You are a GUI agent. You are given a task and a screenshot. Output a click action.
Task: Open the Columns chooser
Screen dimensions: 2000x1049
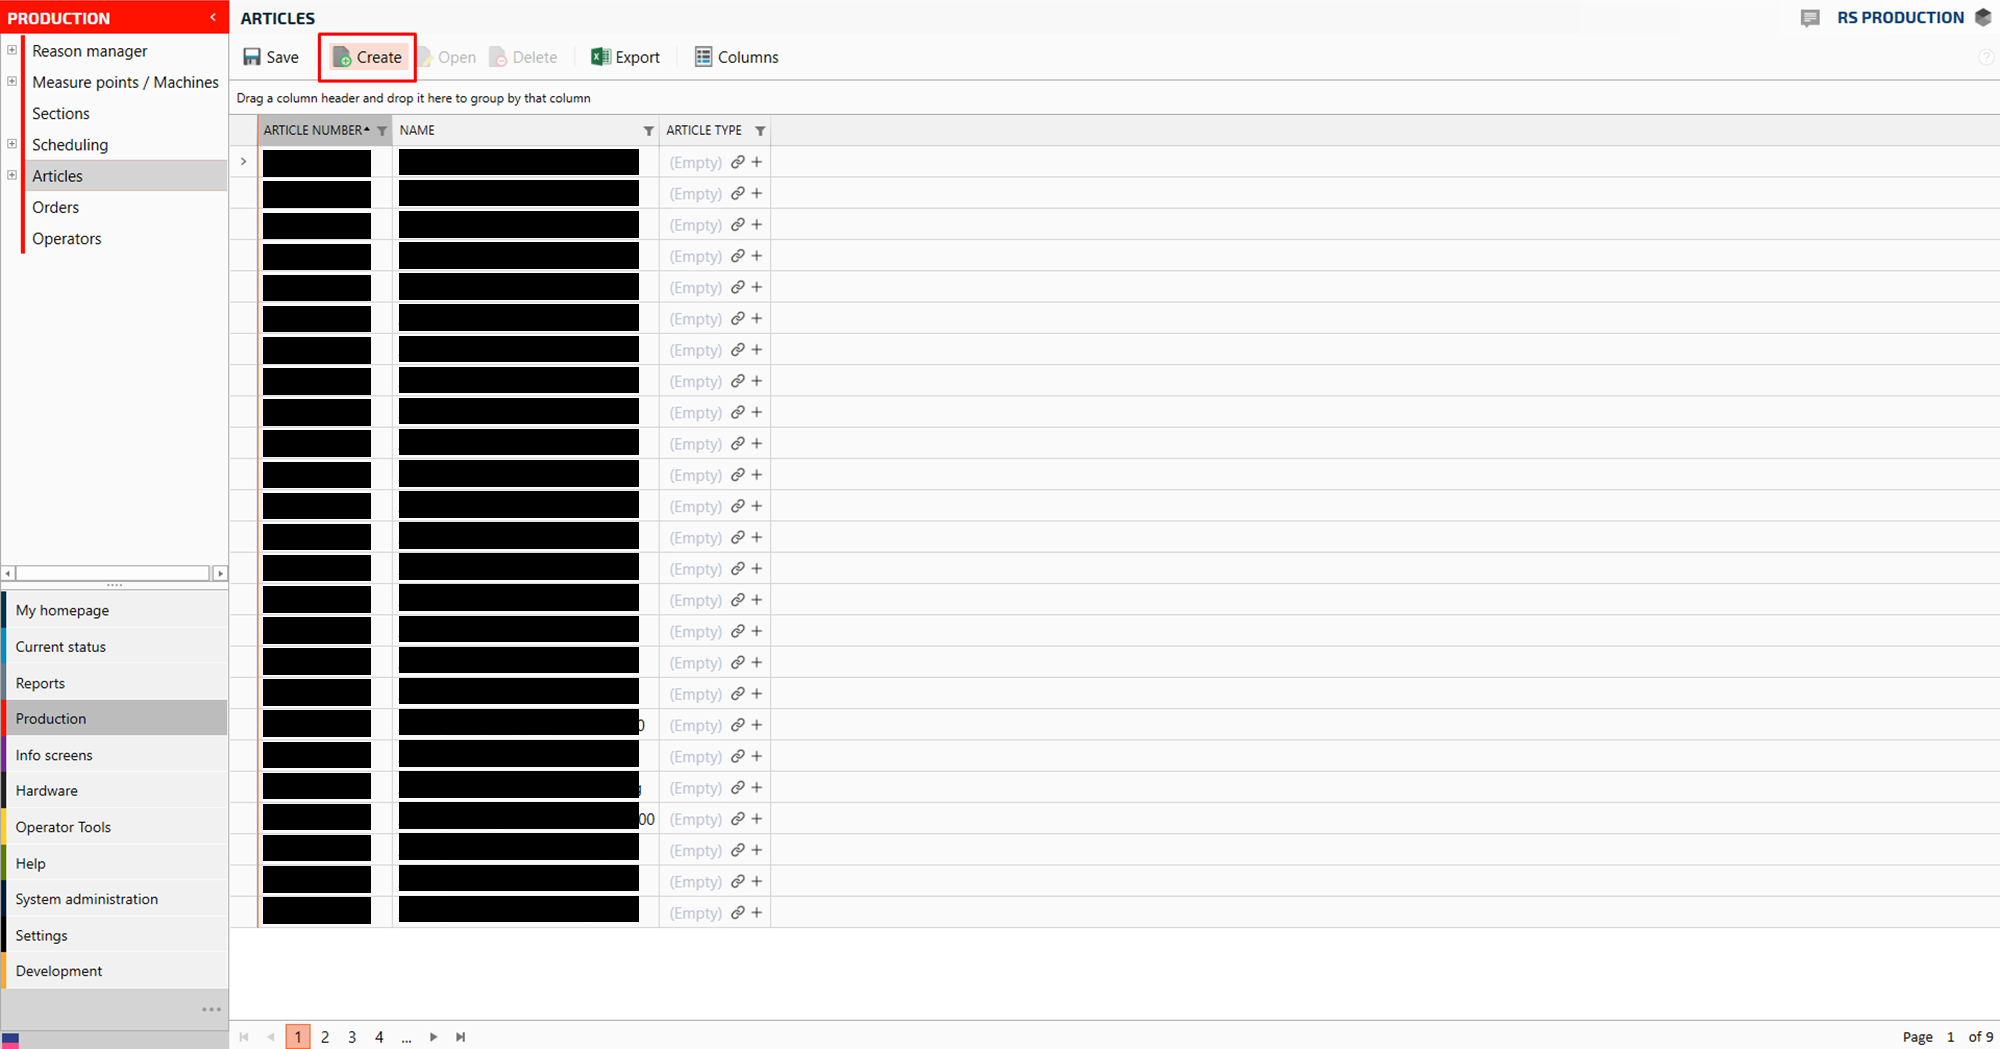tap(736, 57)
